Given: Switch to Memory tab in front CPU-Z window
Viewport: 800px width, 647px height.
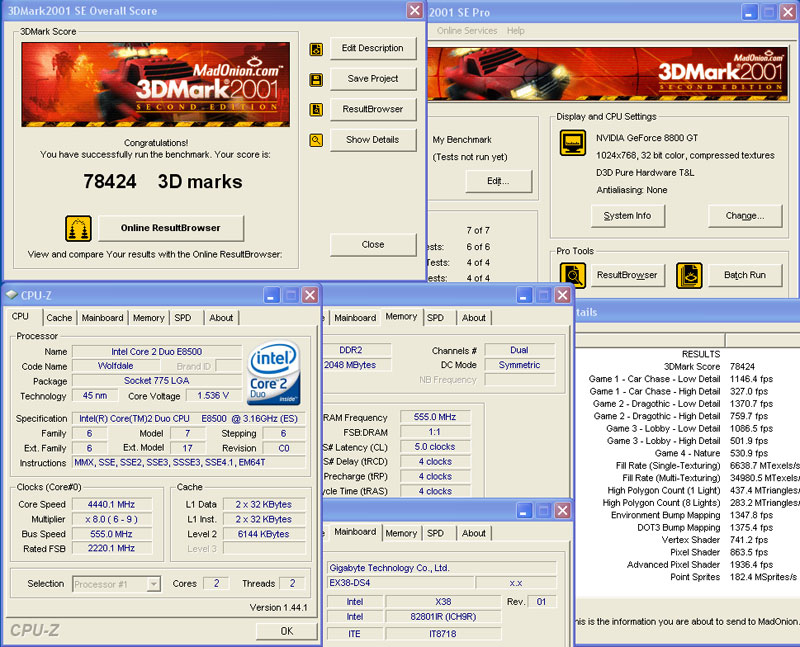Looking at the screenshot, I should pyautogui.click(x=148, y=318).
